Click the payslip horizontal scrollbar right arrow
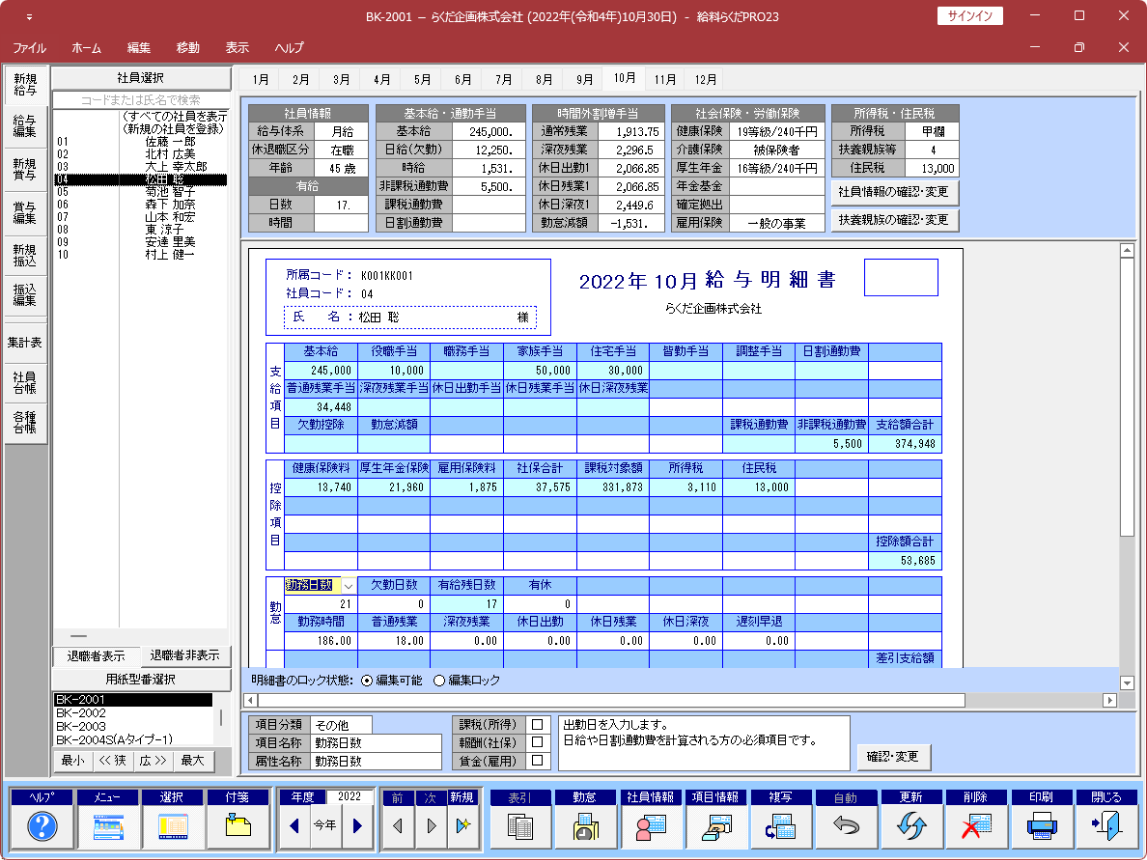The width and height of the screenshot is (1147, 860). (1110, 701)
